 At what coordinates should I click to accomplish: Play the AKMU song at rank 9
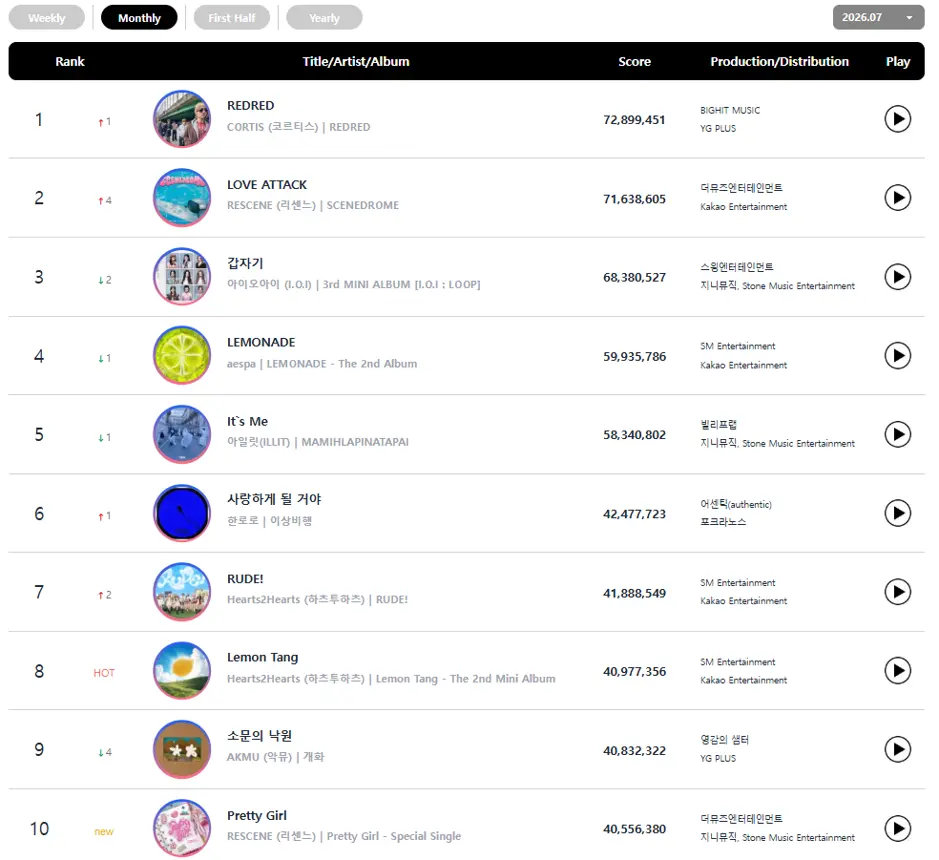tap(897, 749)
